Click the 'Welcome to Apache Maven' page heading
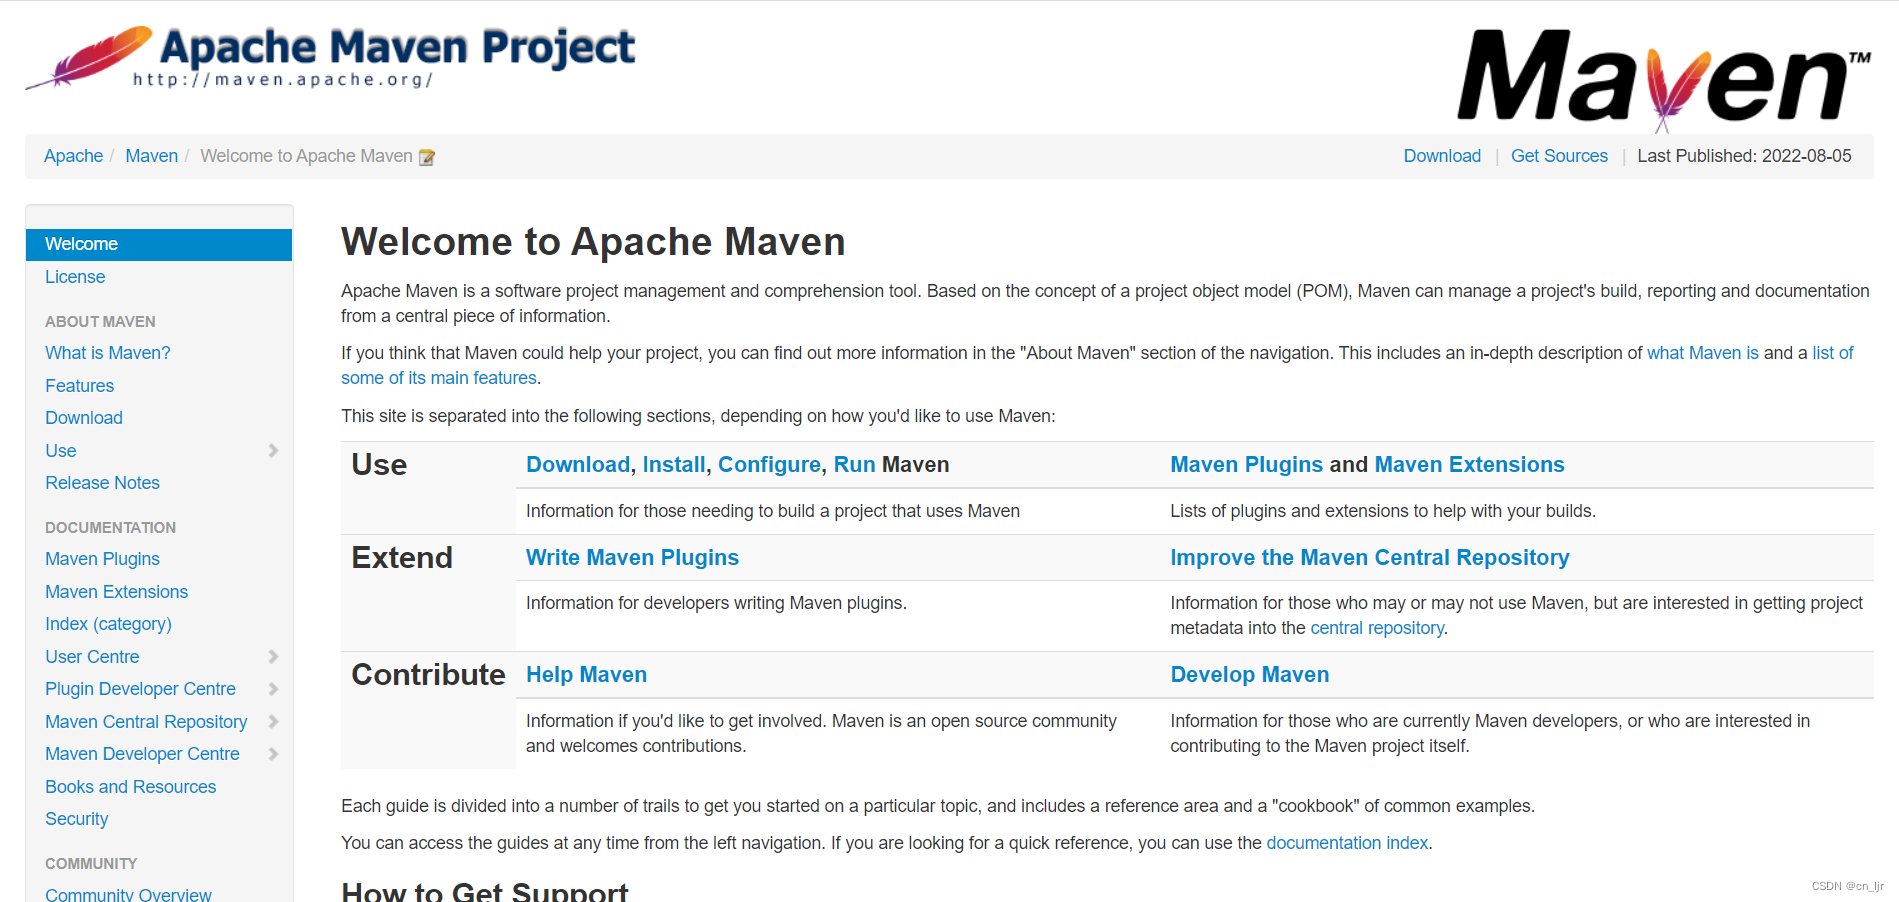 click(x=593, y=242)
